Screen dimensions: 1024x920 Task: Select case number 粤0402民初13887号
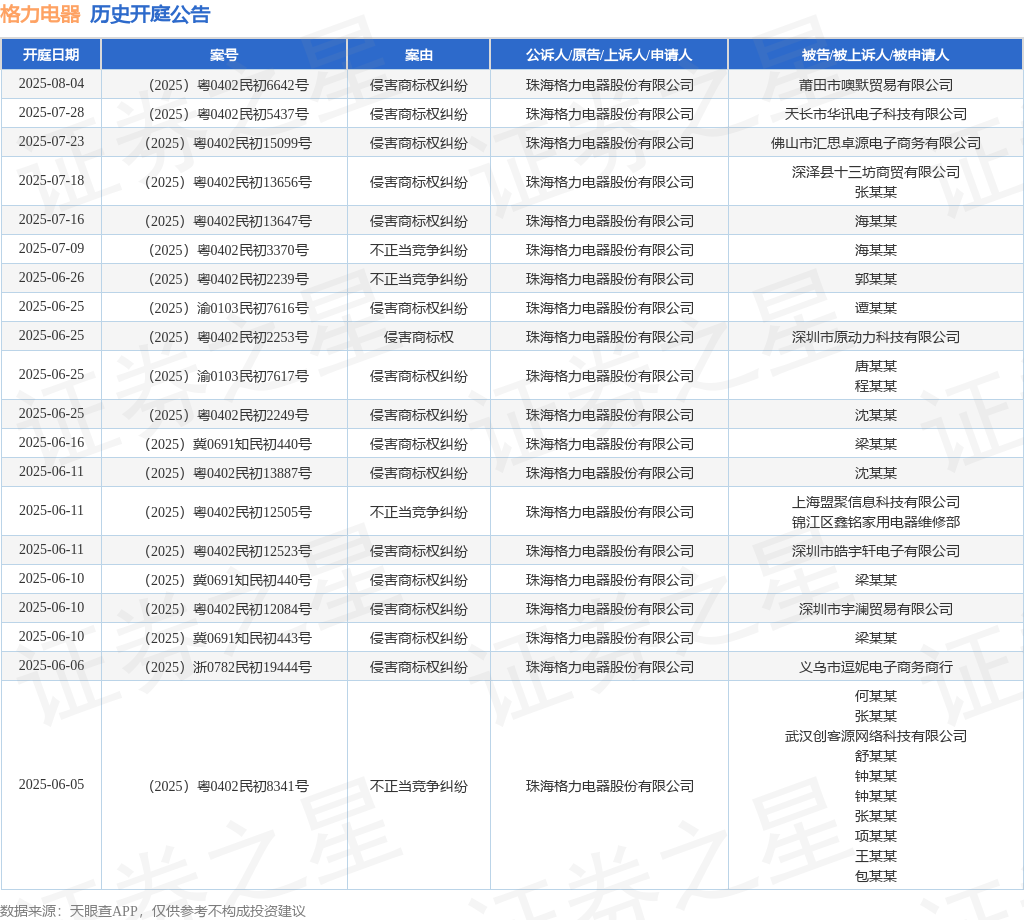(228, 473)
